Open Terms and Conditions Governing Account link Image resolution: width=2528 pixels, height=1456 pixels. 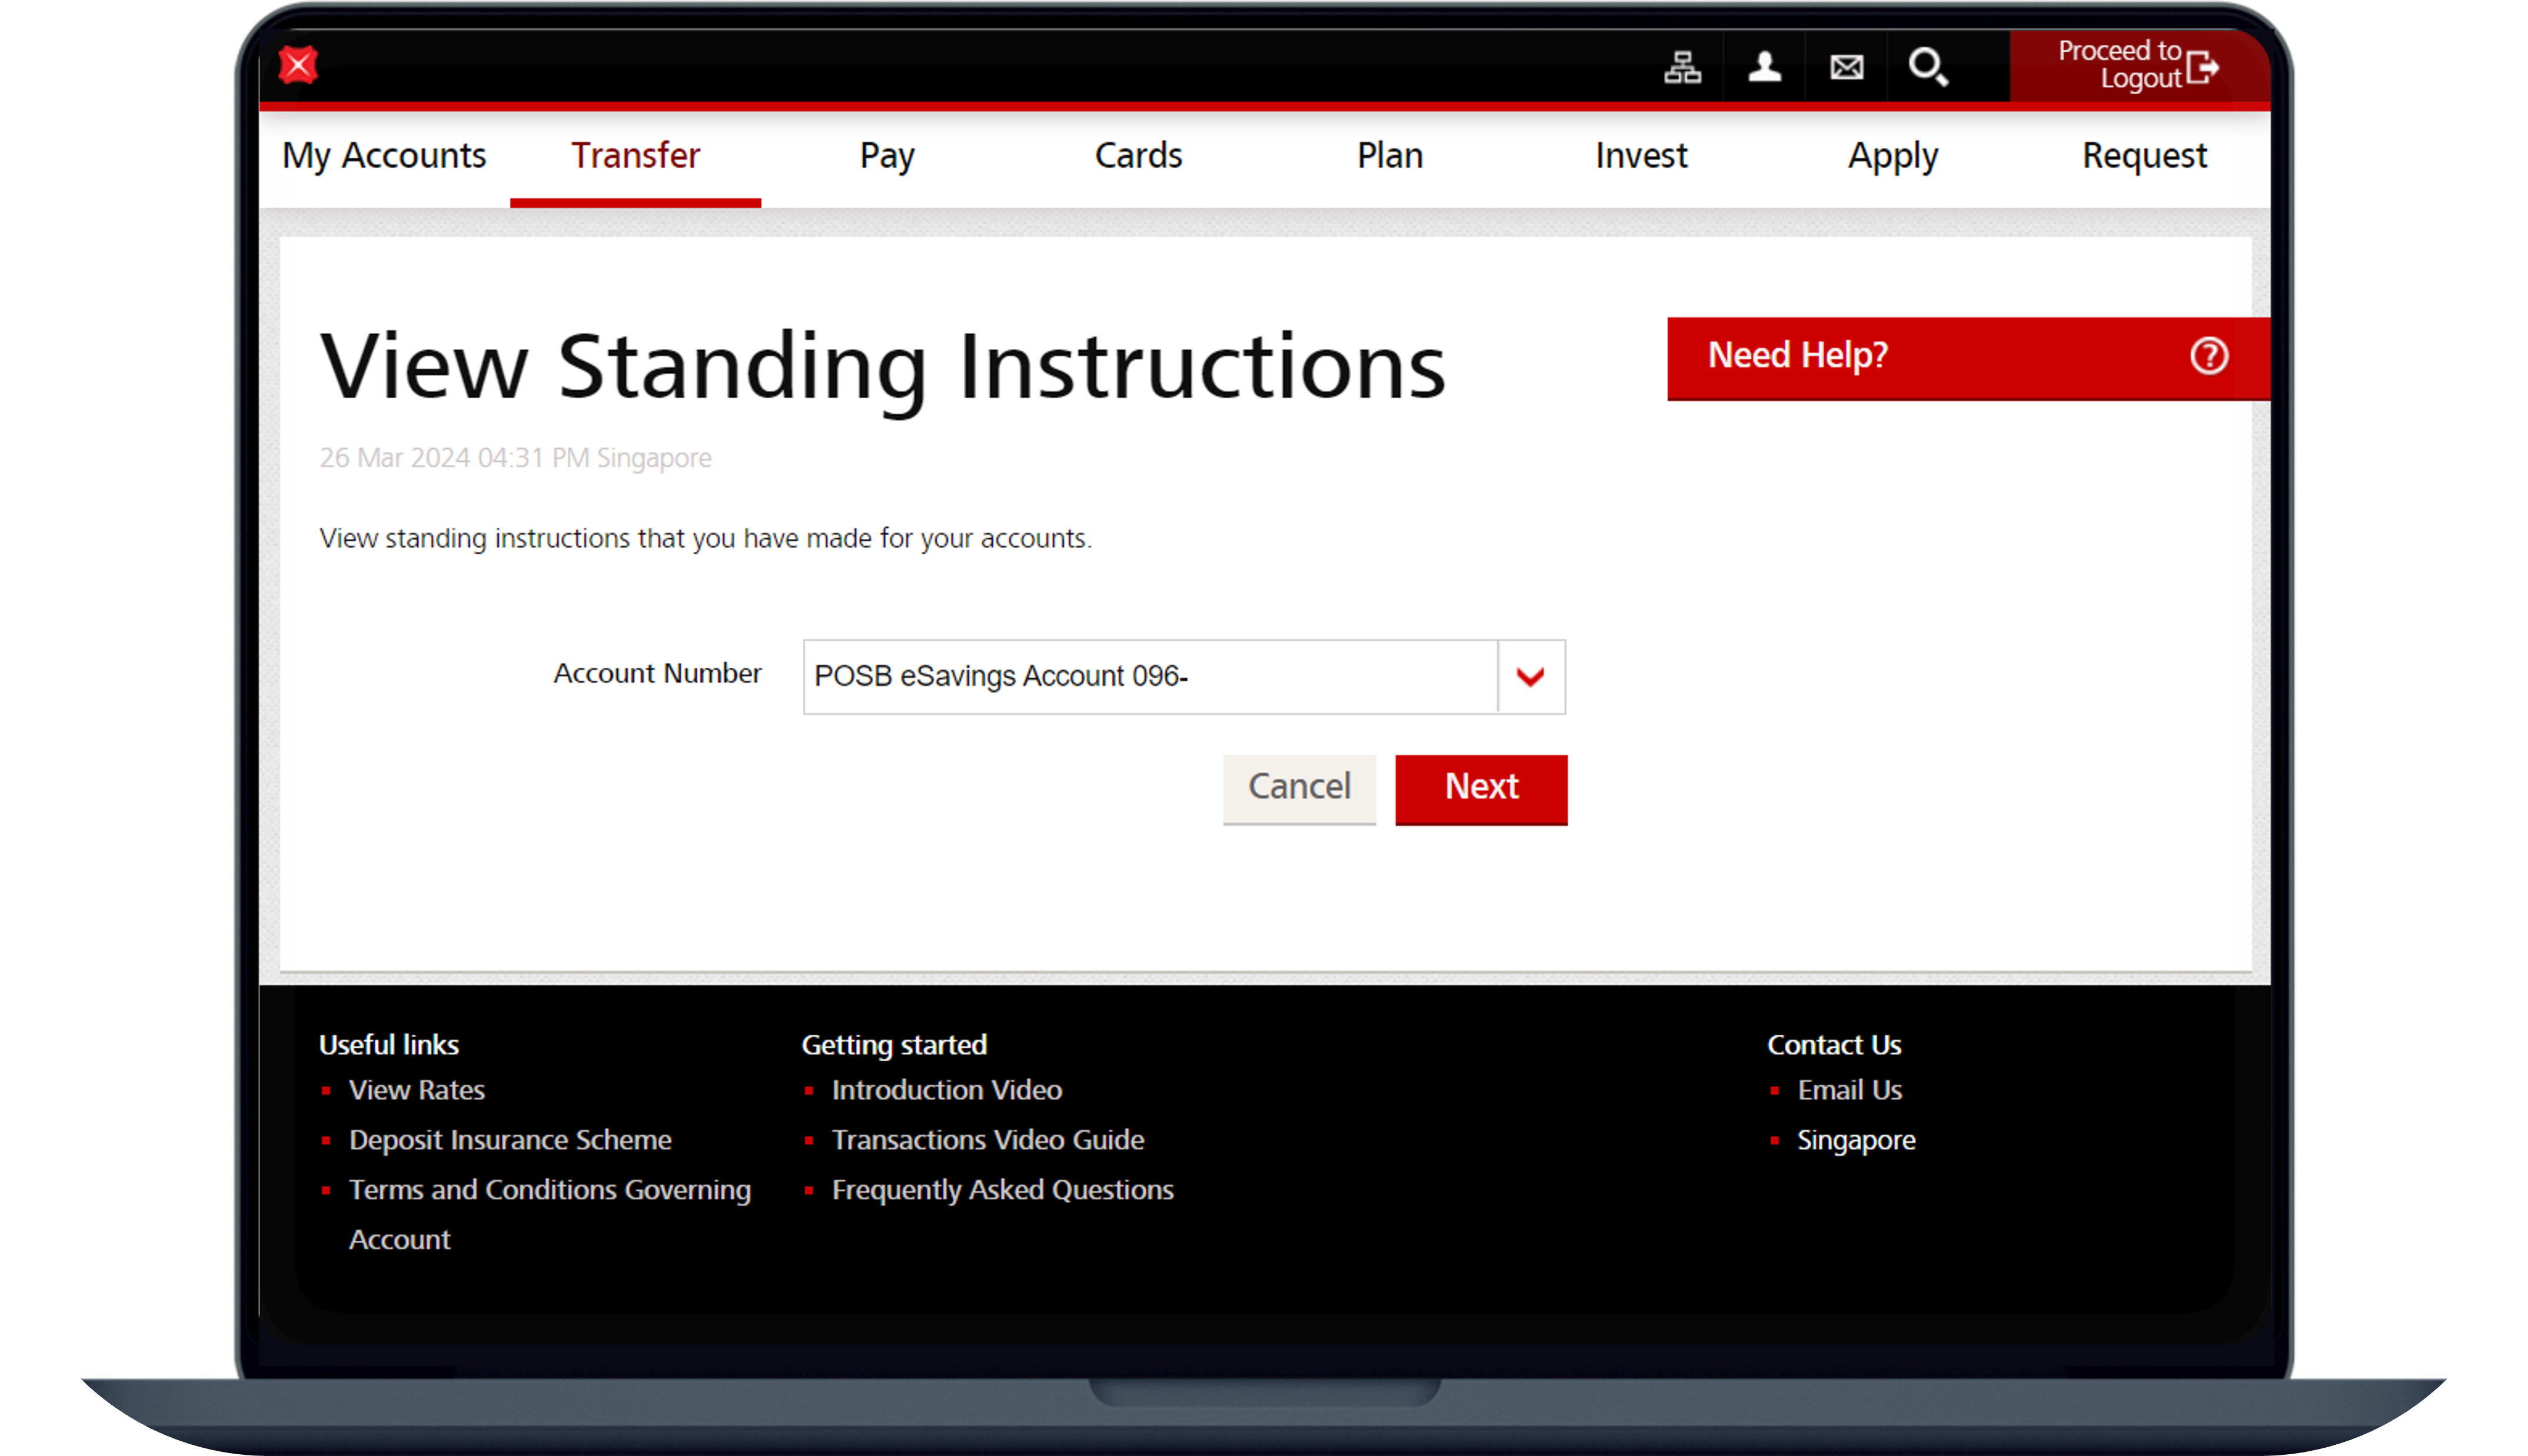550,1214
